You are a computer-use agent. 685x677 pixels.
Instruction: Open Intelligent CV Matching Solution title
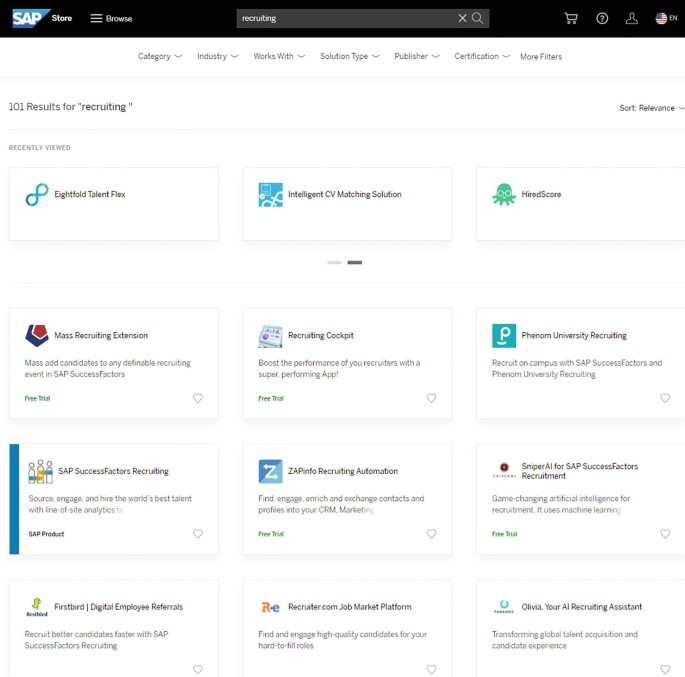click(x=345, y=194)
